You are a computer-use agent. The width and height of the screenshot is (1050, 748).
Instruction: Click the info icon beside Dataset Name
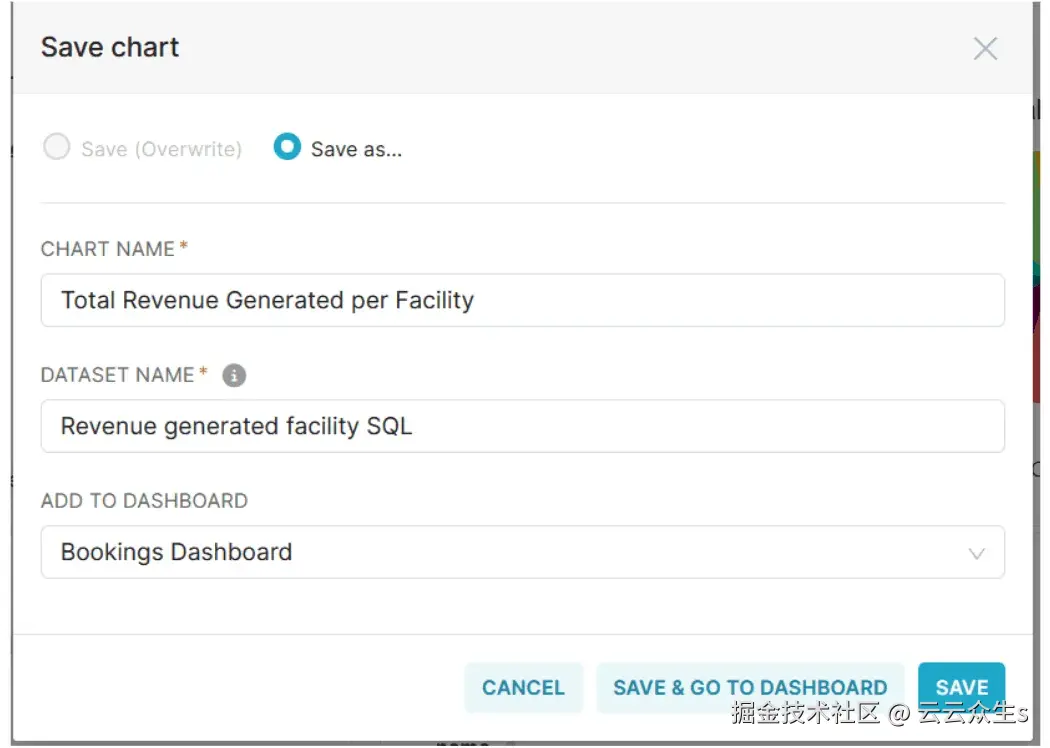[234, 375]
